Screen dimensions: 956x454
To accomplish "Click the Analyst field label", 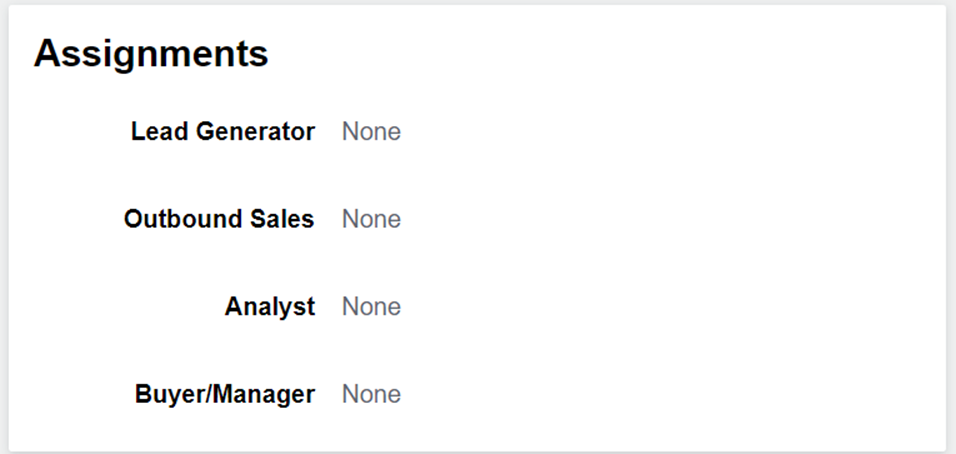I will click(x=269, y=307).
